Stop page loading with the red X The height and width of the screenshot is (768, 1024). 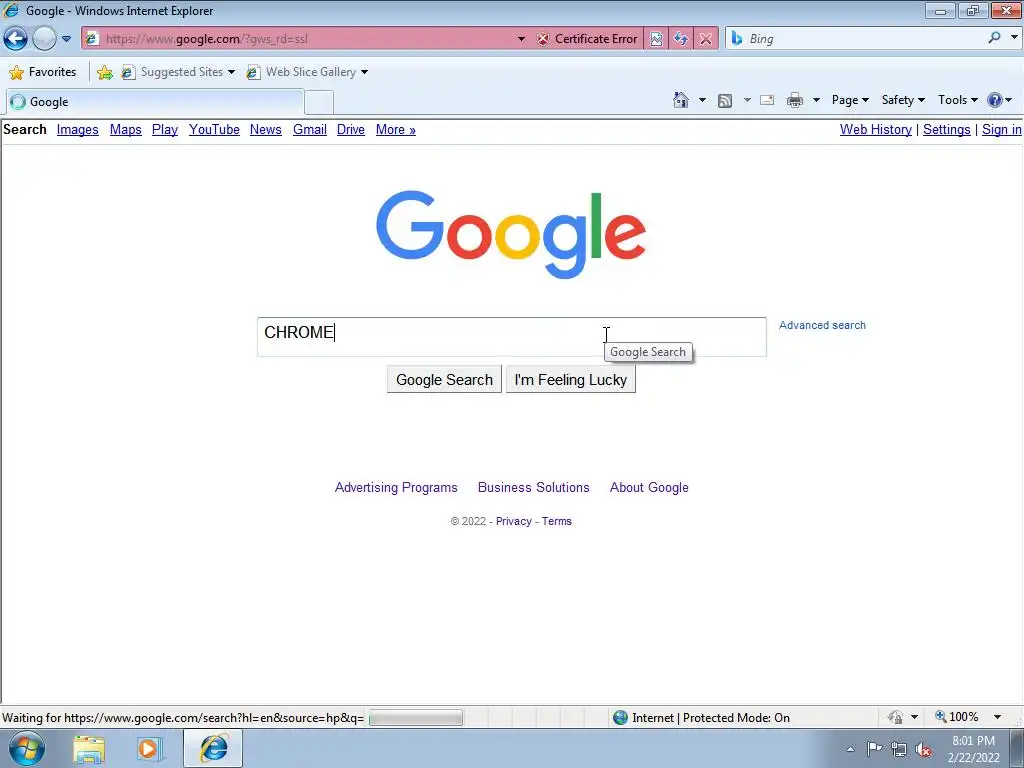pyautogui.click(x=706, y=39)
